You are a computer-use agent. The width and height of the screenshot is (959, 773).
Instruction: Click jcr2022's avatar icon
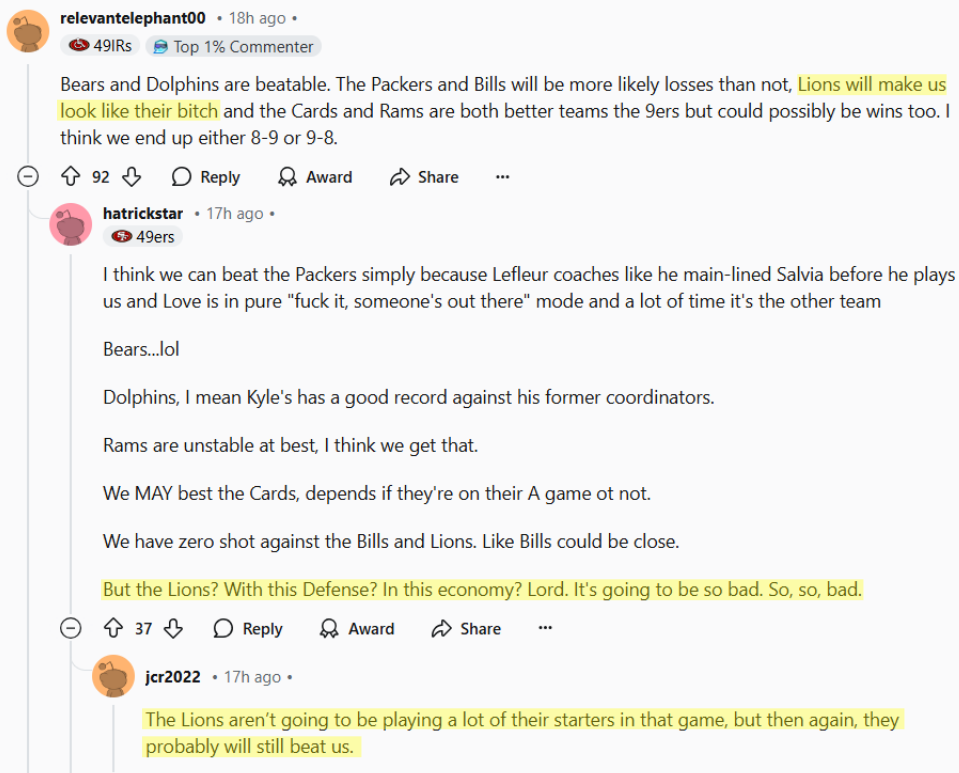point(113,678)
